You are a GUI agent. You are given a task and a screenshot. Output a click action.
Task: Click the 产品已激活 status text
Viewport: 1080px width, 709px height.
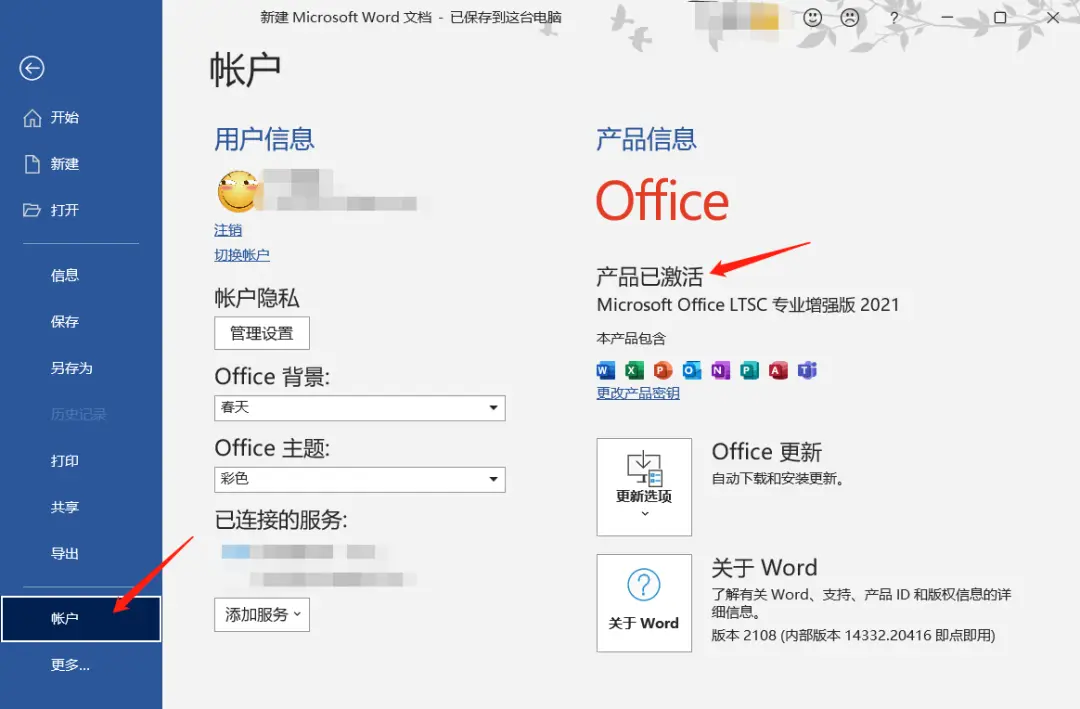pos(650,277)
